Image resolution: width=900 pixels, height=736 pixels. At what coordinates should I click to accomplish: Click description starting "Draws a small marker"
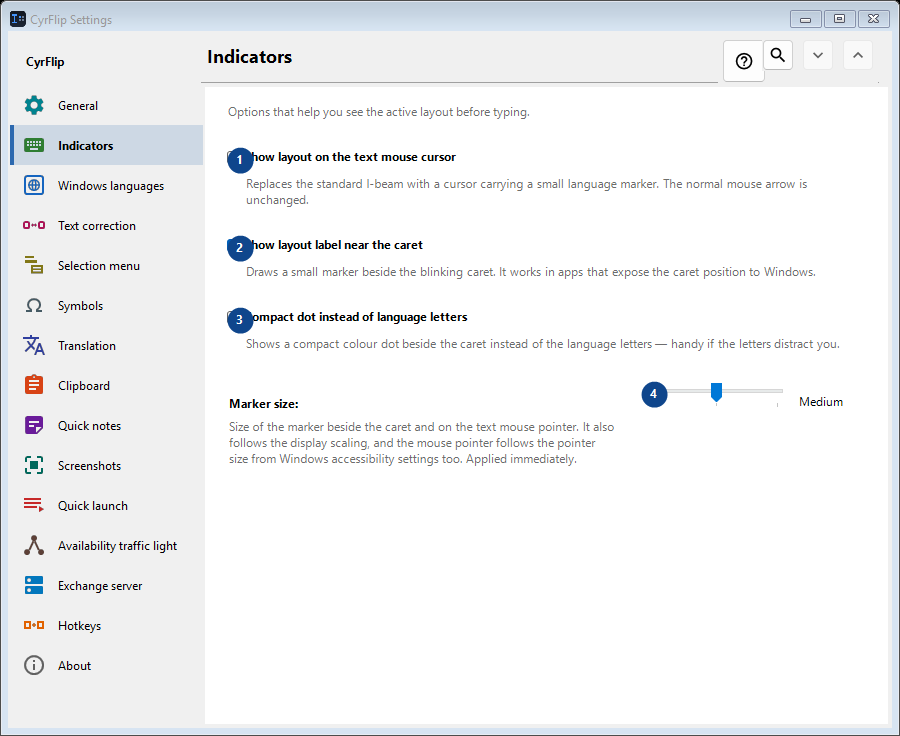[531, 272]
